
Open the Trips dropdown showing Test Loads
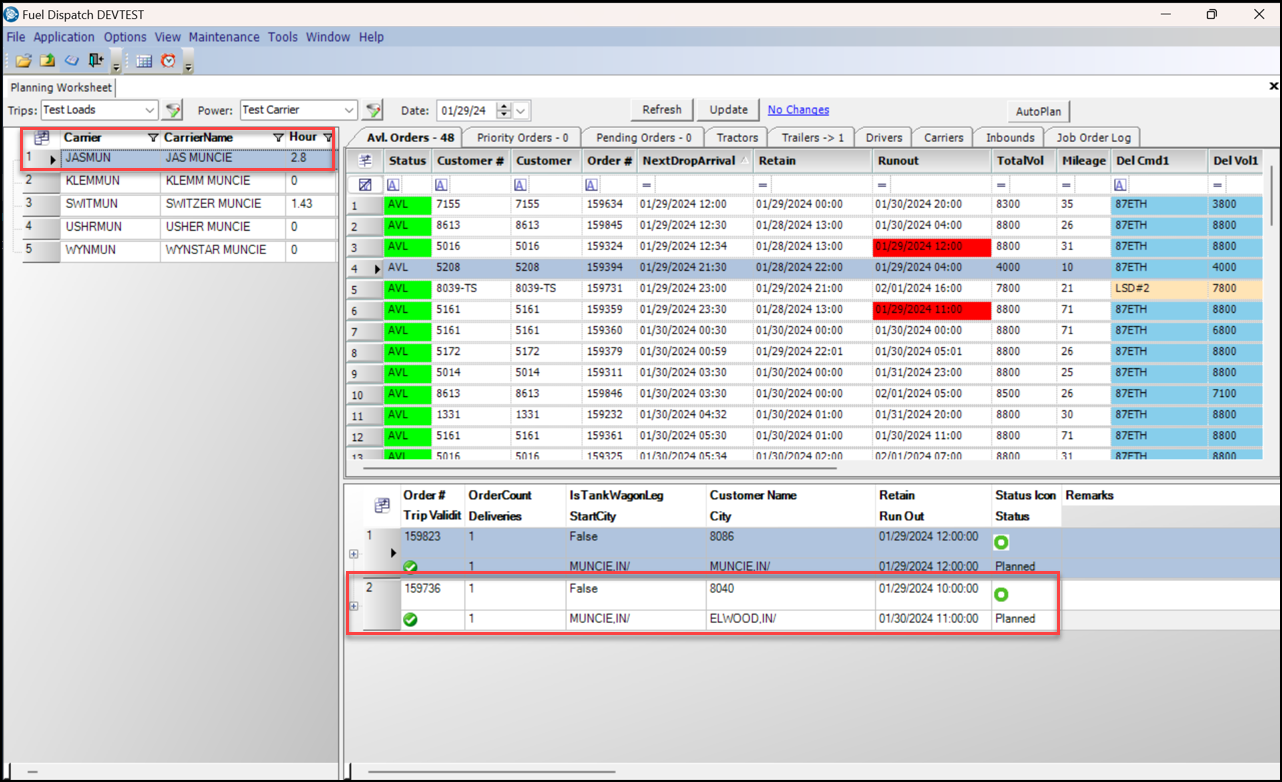pyautogui.click(x=149, y=110)
